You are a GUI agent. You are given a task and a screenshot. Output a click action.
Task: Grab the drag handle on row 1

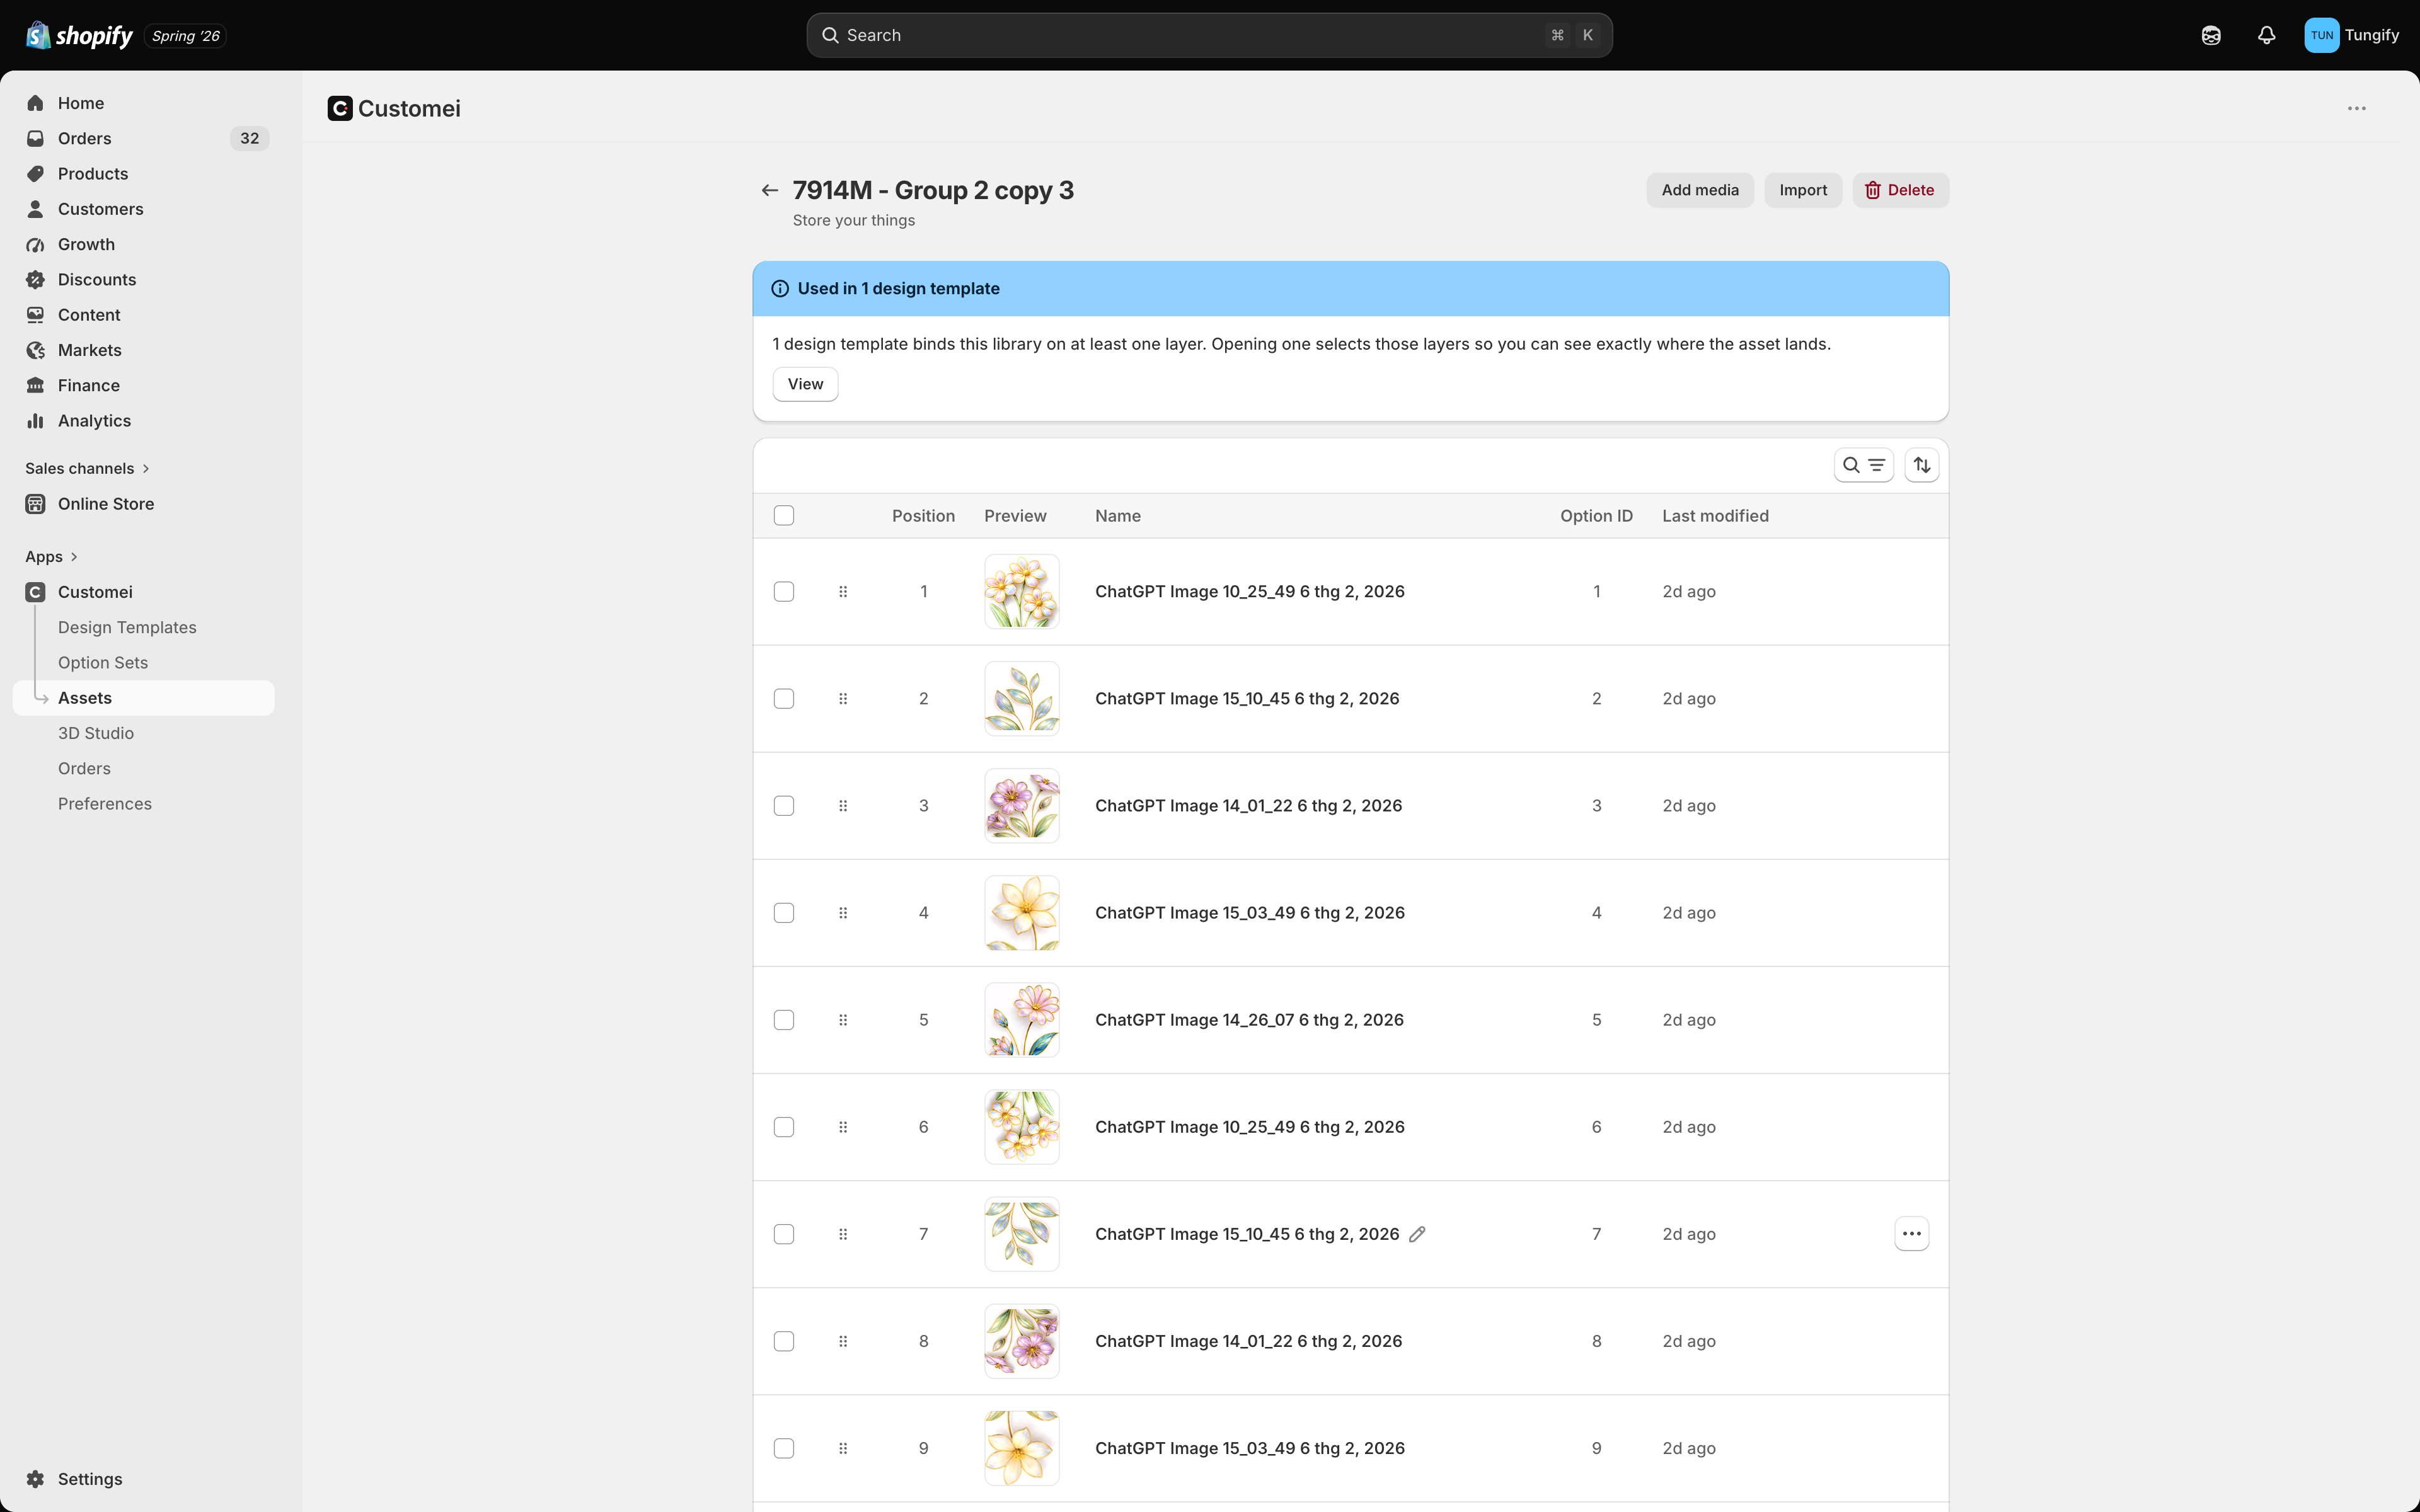point(843,592)
